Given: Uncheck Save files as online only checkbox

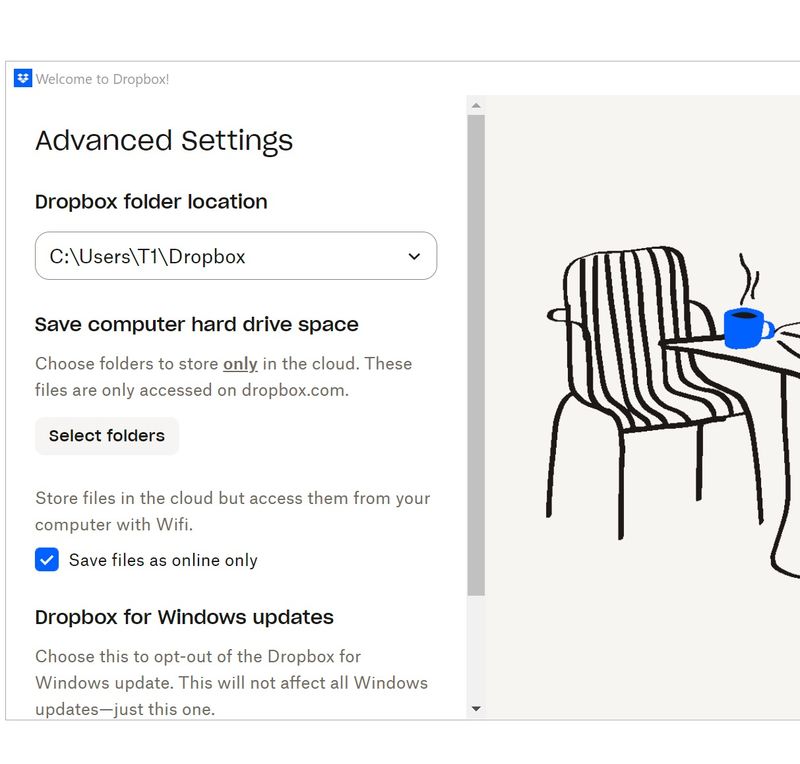Looking at the screenshot, I should click(x=47, y=560).
